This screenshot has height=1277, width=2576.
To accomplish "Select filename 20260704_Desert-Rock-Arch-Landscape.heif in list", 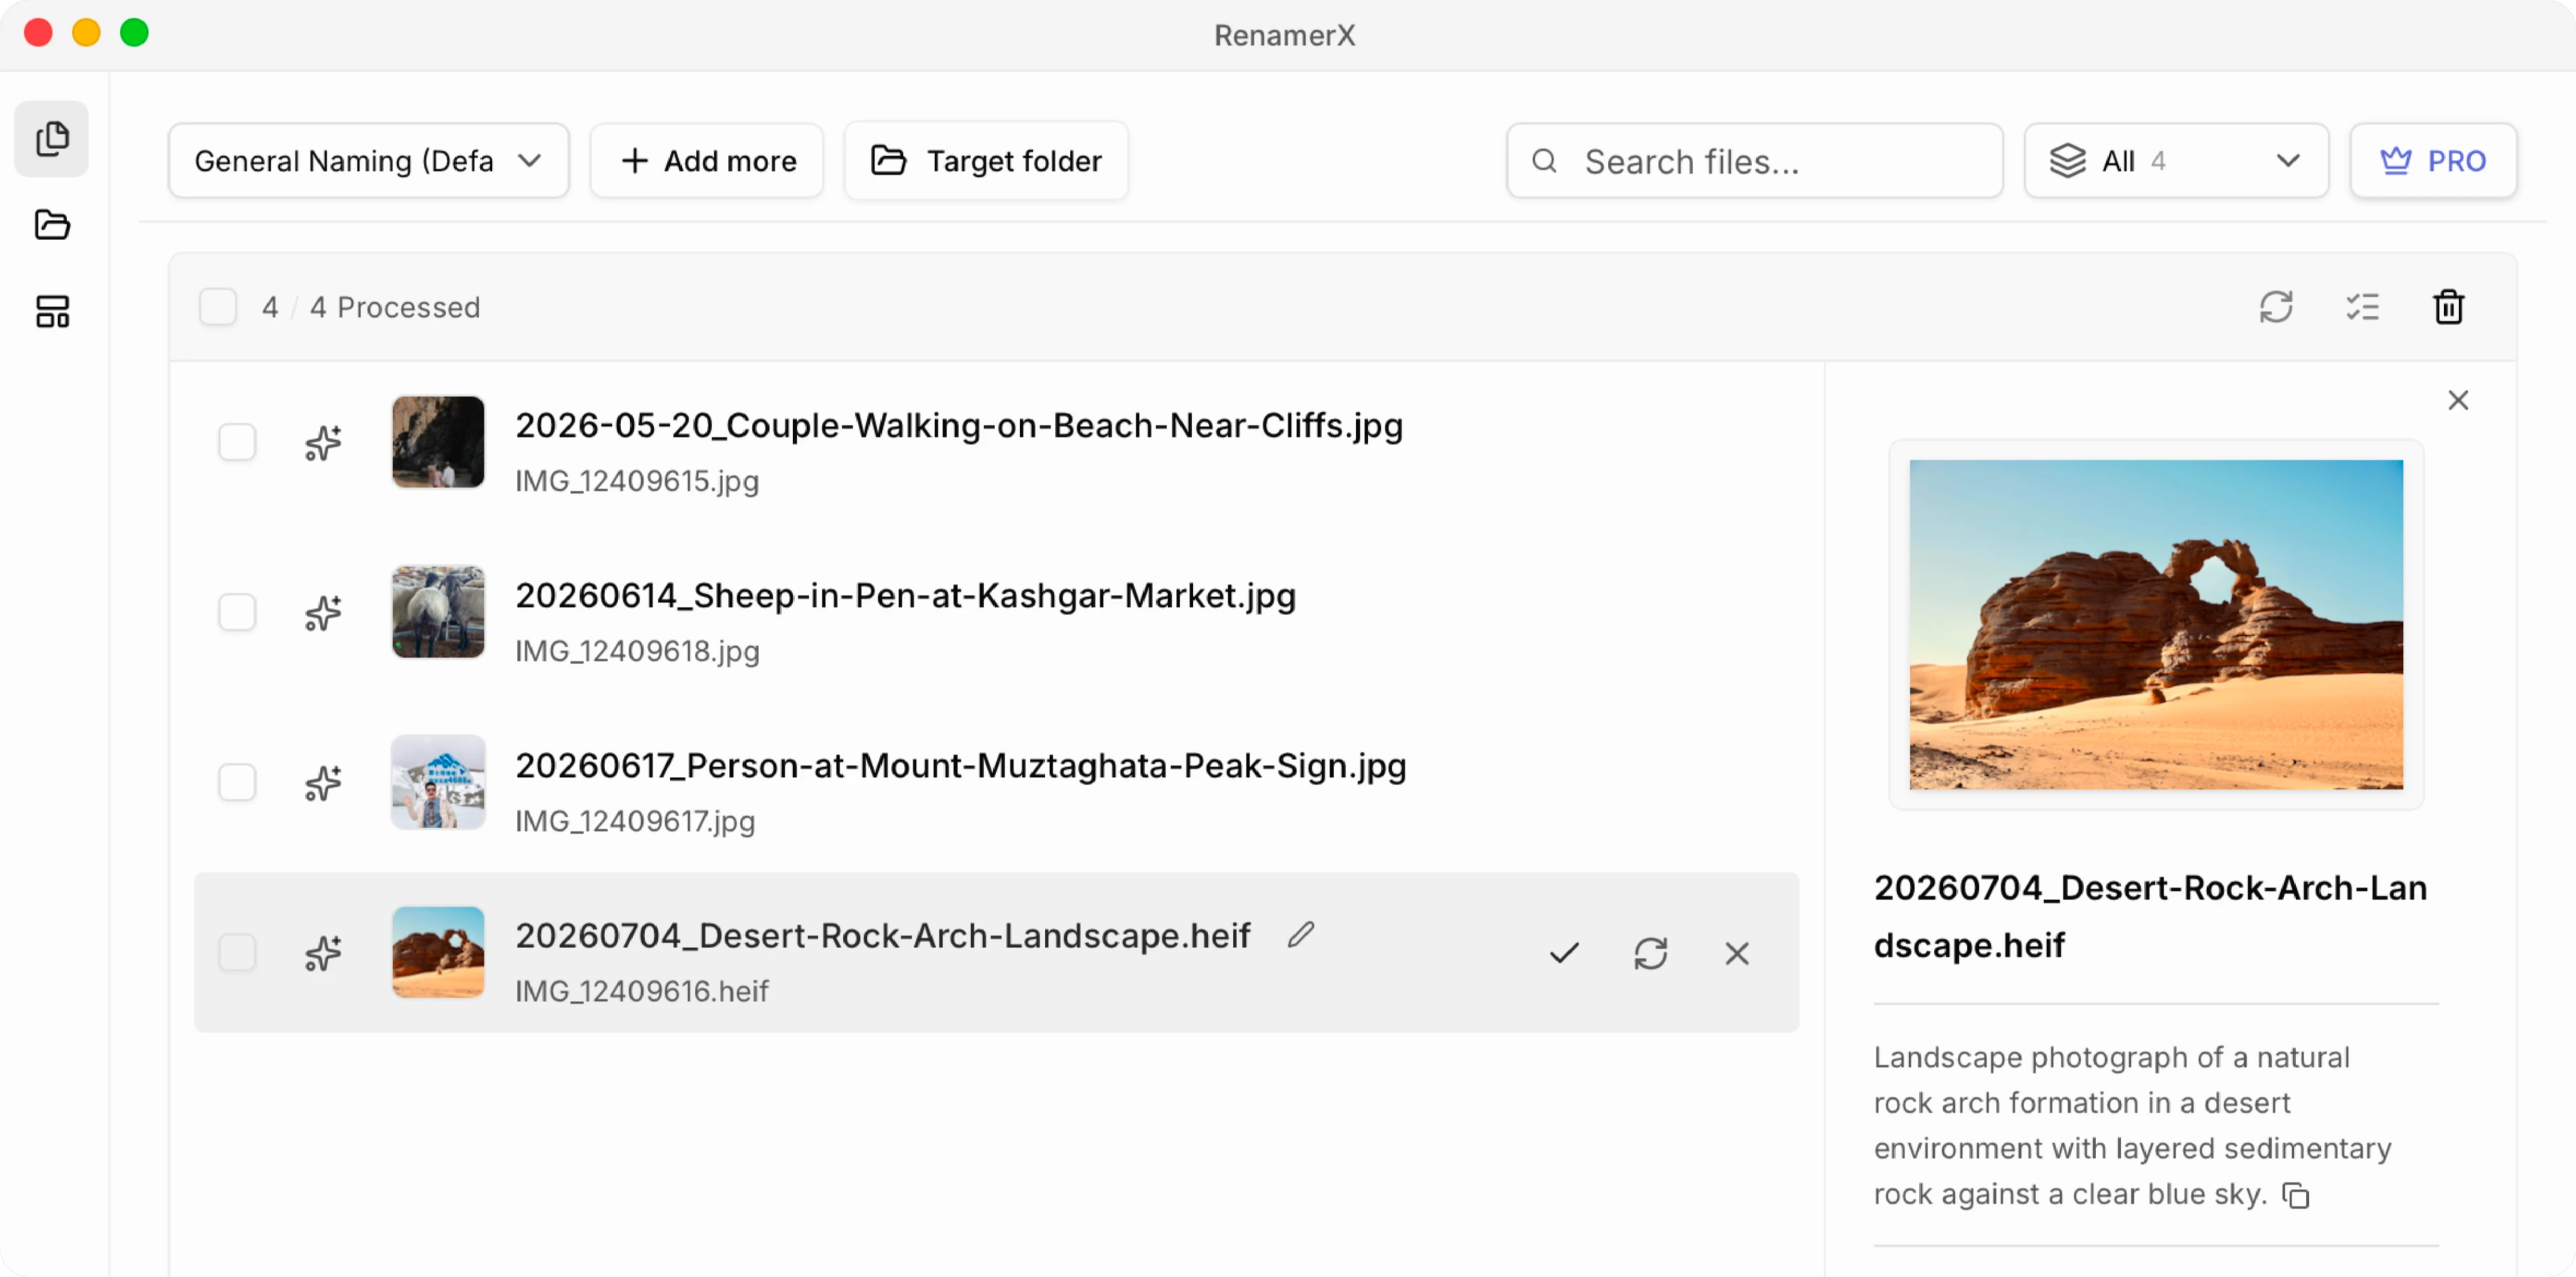I will [882, 936].
